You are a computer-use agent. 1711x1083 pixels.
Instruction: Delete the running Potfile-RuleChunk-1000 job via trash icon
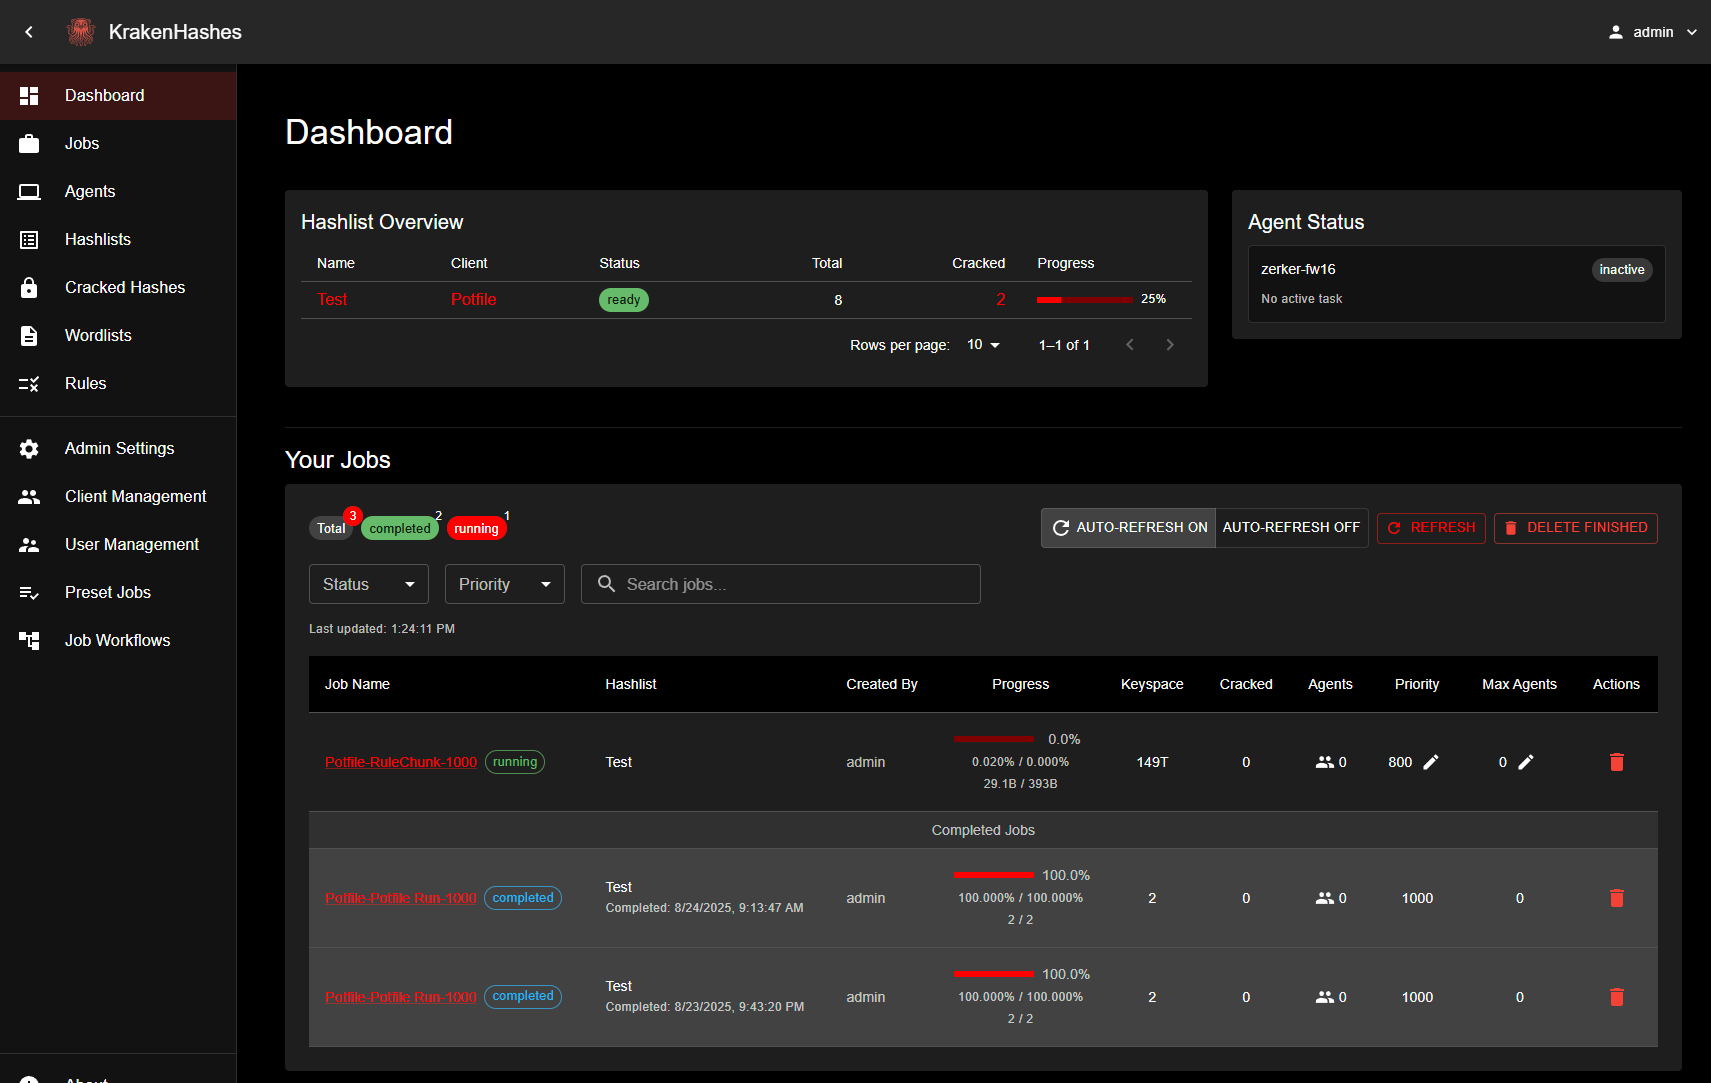[1617, 762]
